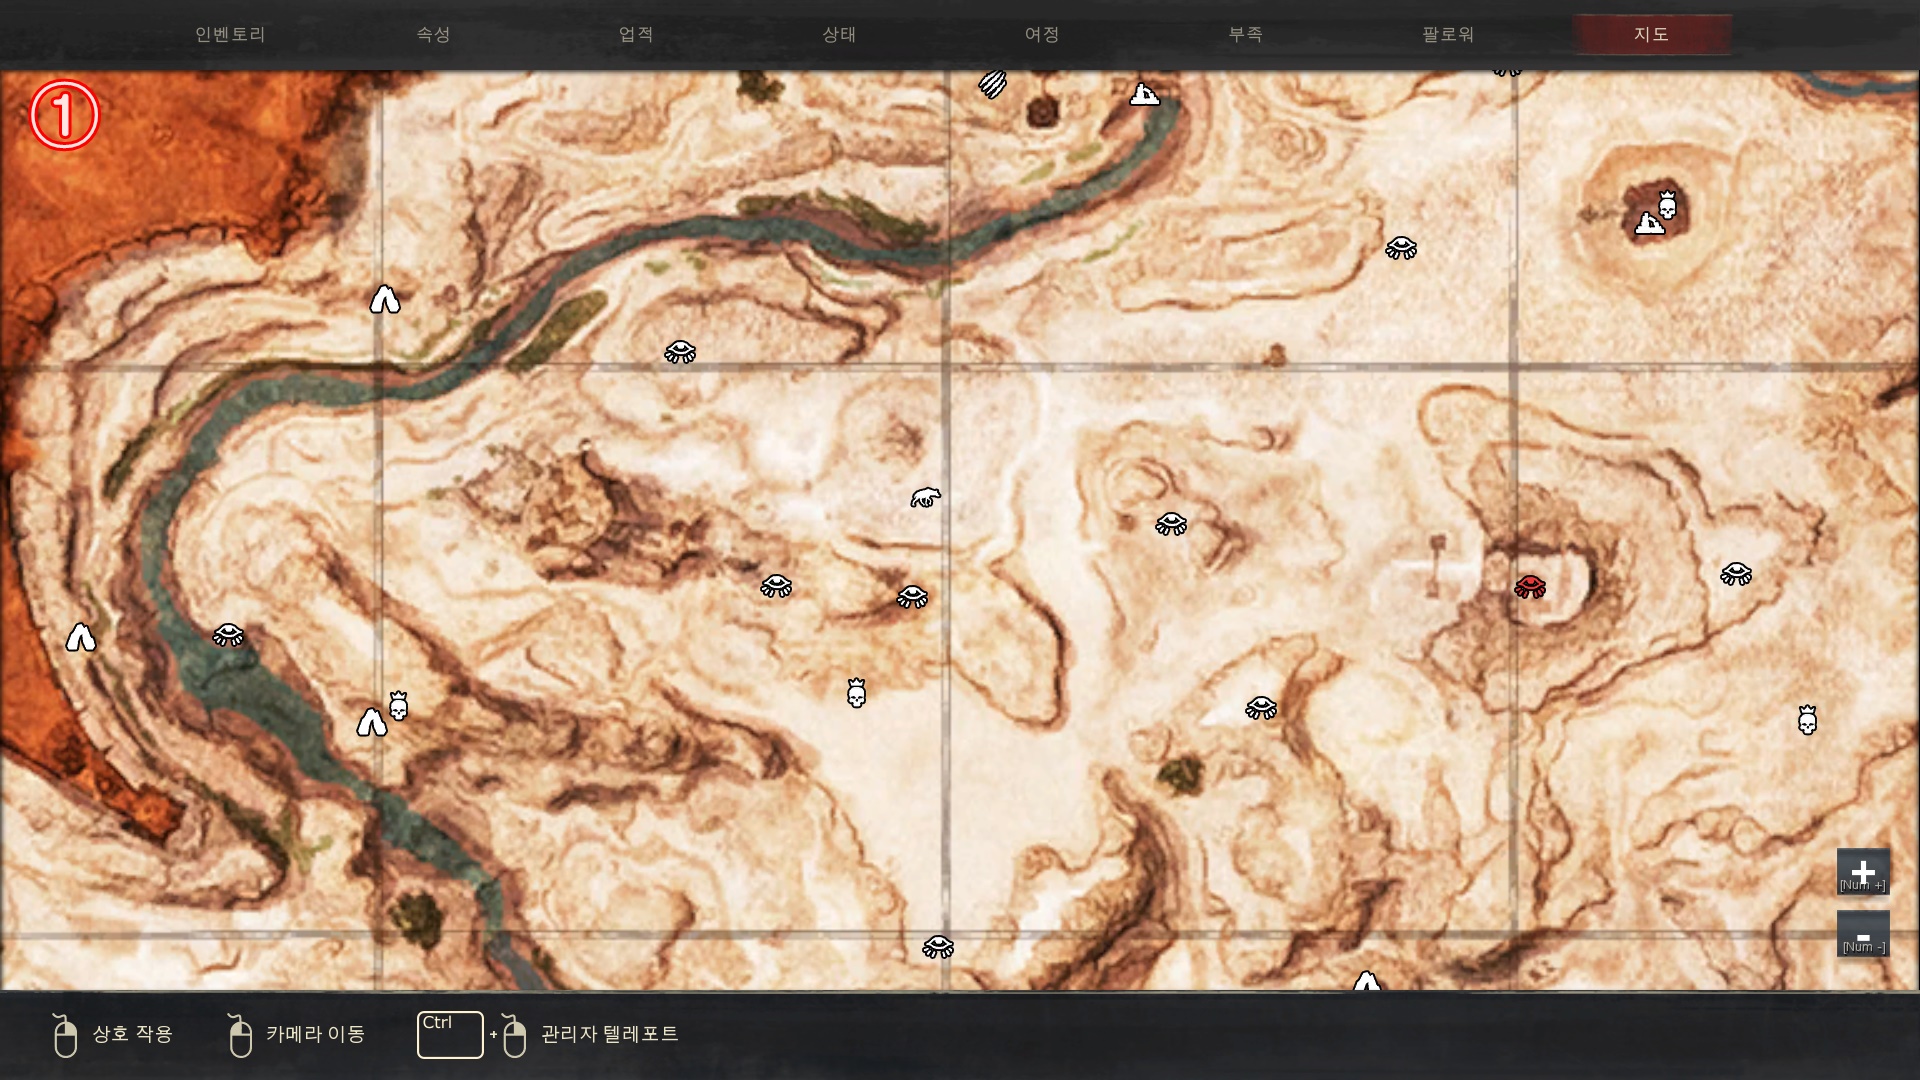
Task: Select the white beast icon in the map center
Action: (925, 497)
